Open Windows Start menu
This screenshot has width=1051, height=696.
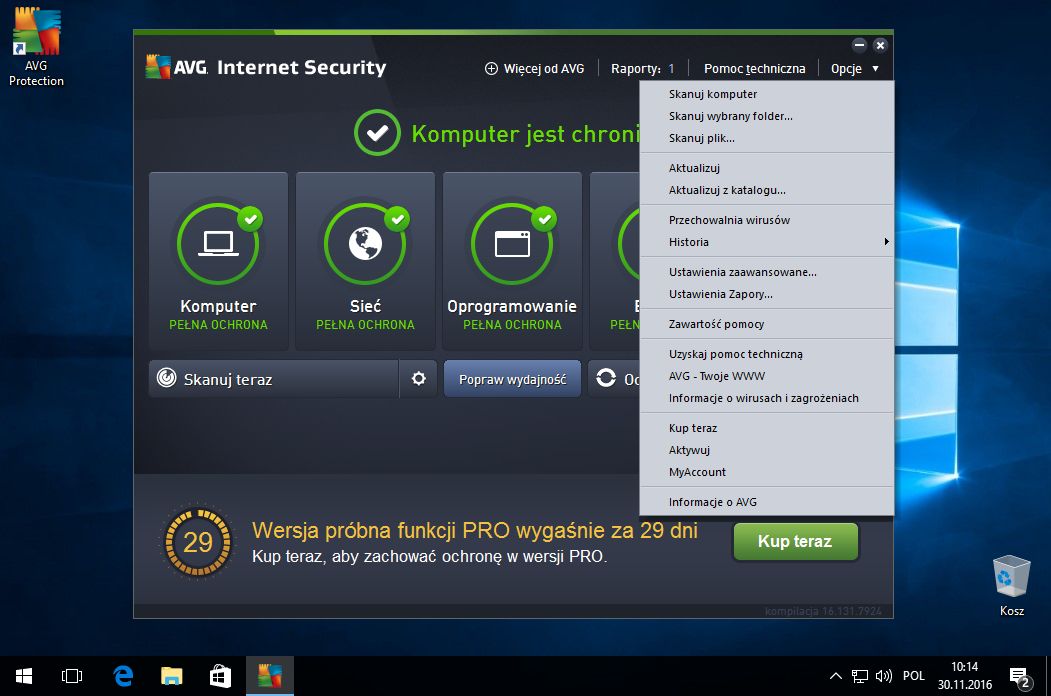click(x=23, y=676)
